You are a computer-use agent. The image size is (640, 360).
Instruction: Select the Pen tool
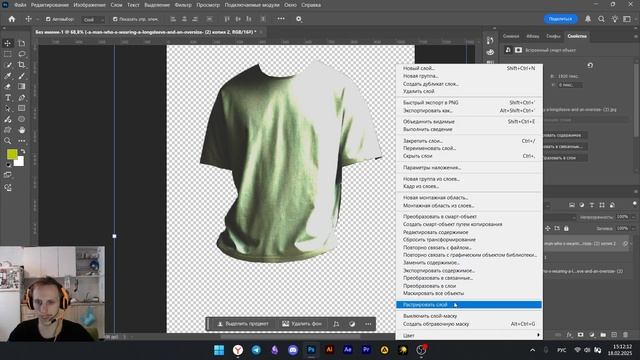point(22,98)
